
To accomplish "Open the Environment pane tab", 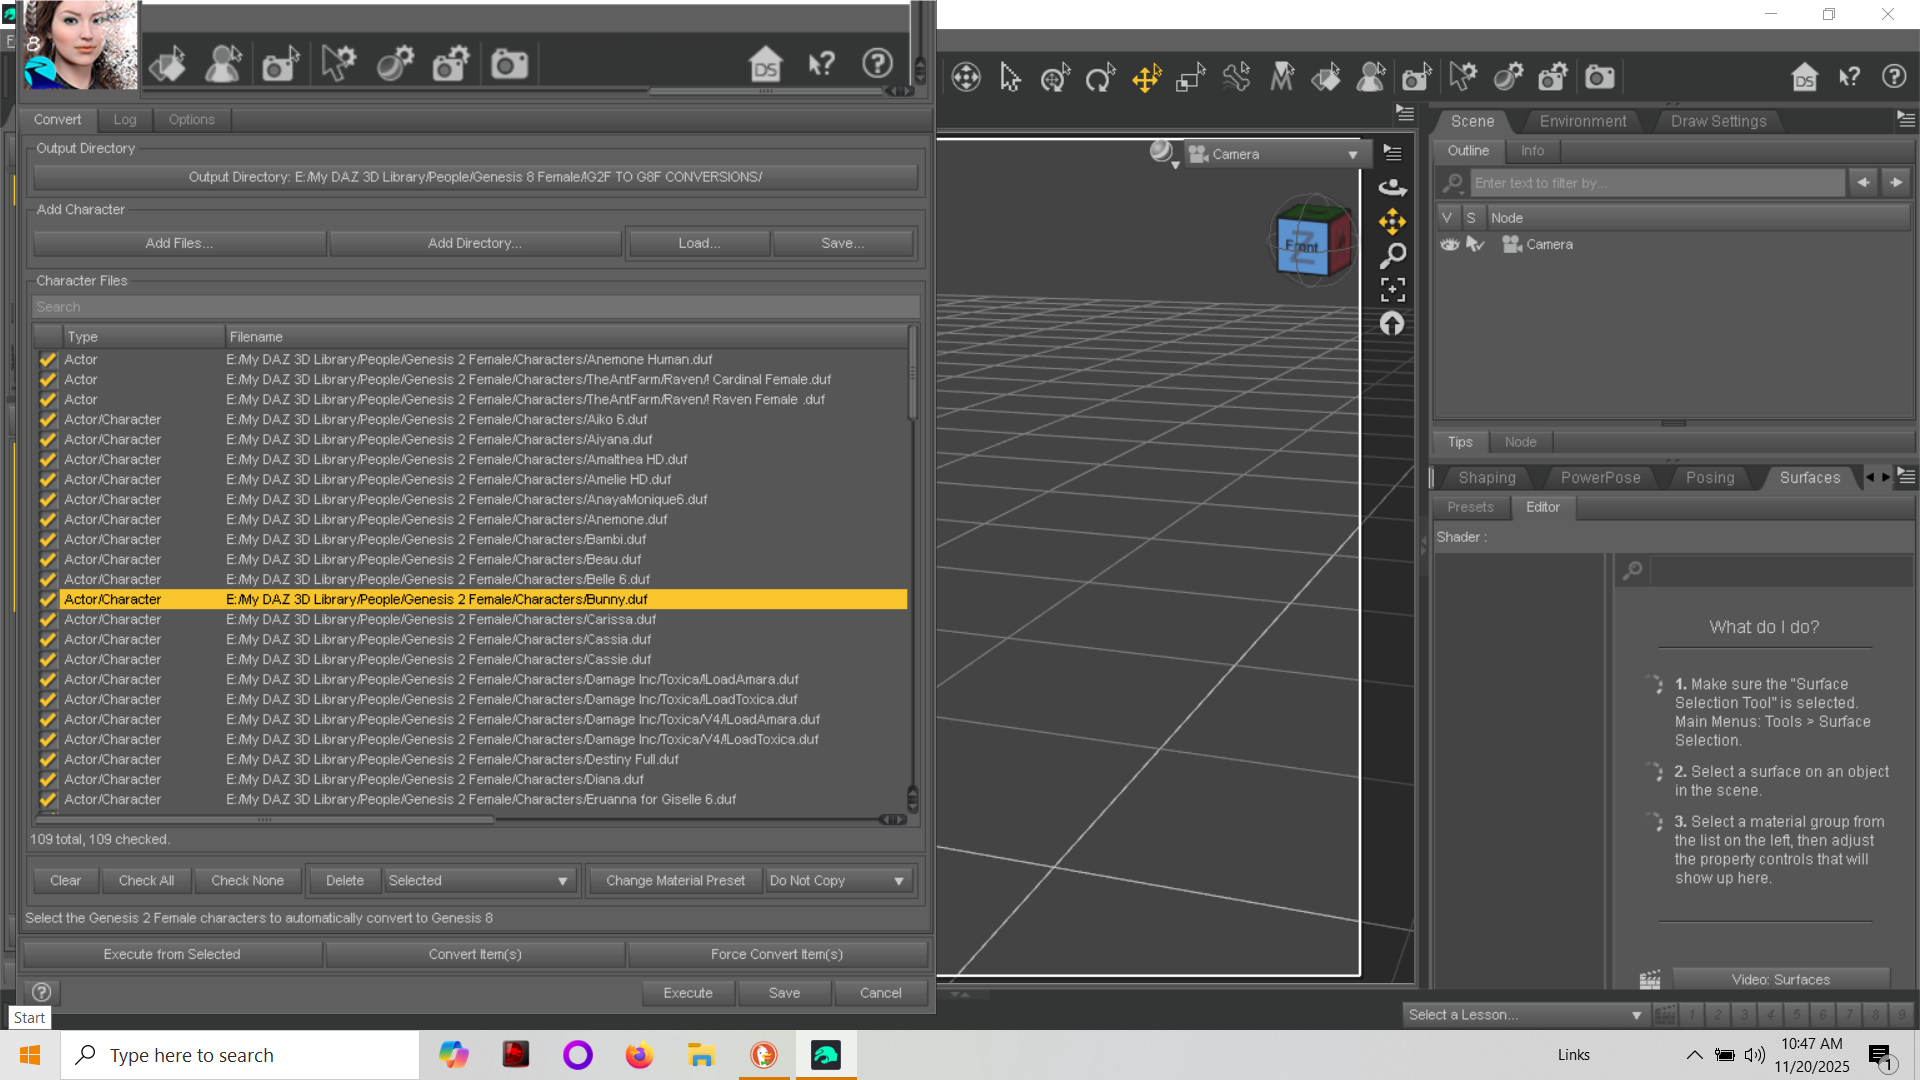I will pos(1582,121).
